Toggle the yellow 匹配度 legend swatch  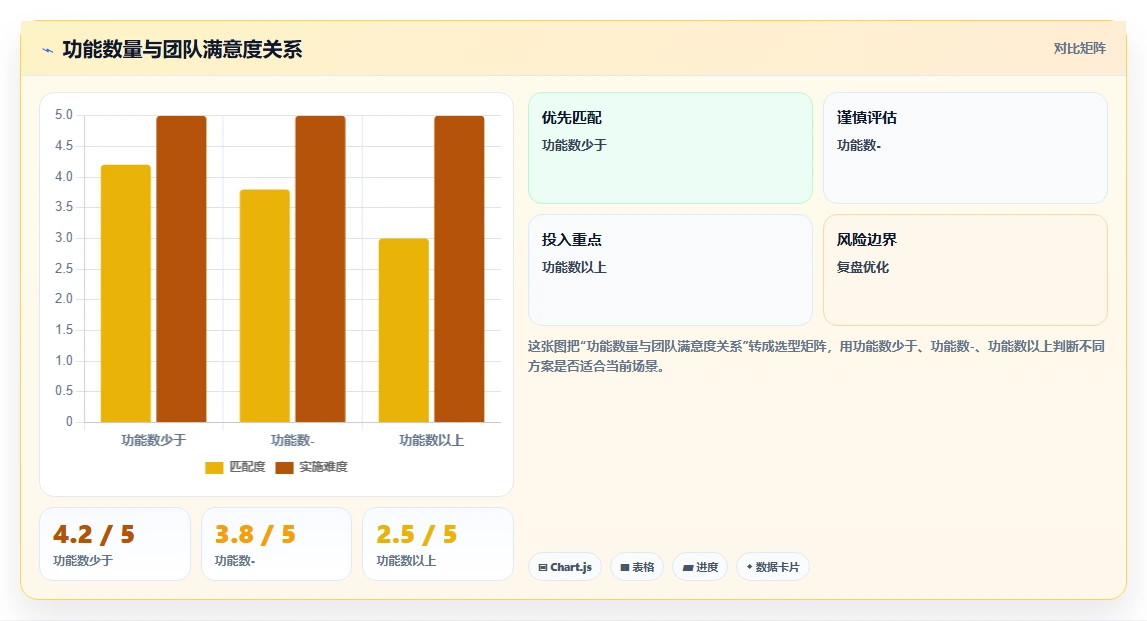pyautogui.click(x=214, y=467)
